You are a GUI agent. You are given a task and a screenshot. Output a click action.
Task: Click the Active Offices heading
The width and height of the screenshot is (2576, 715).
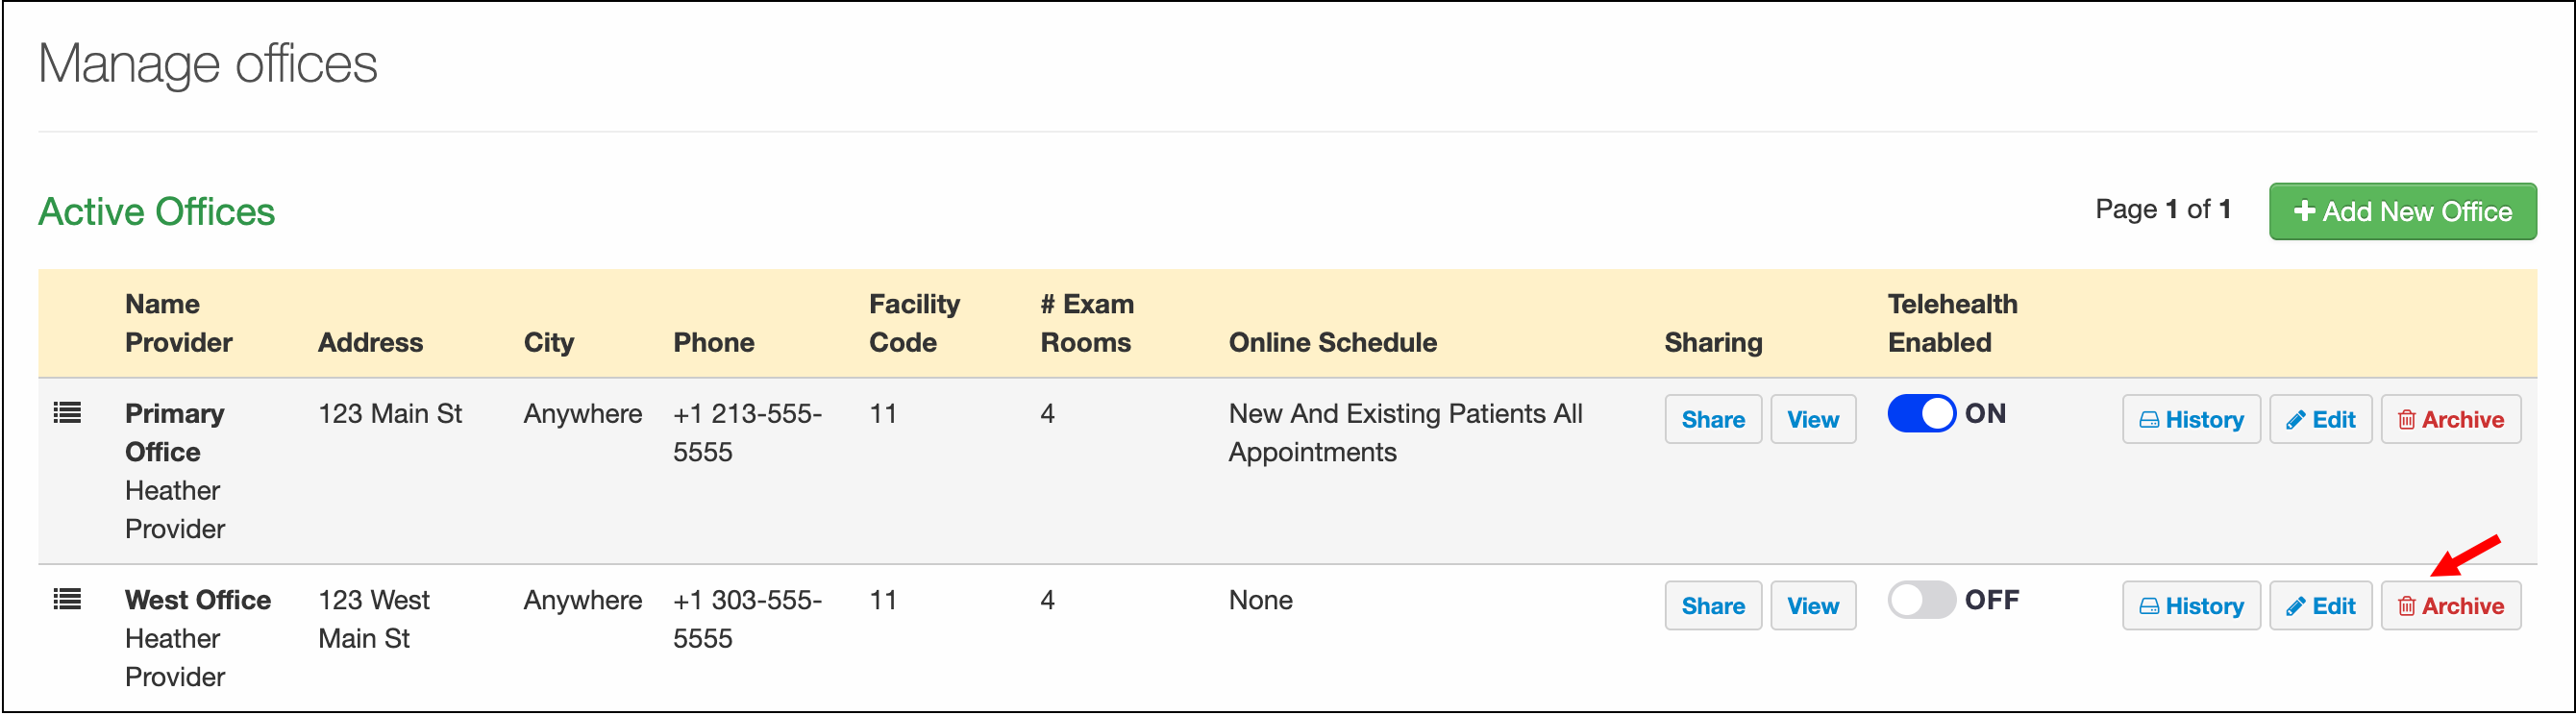[x=157, y=212]
